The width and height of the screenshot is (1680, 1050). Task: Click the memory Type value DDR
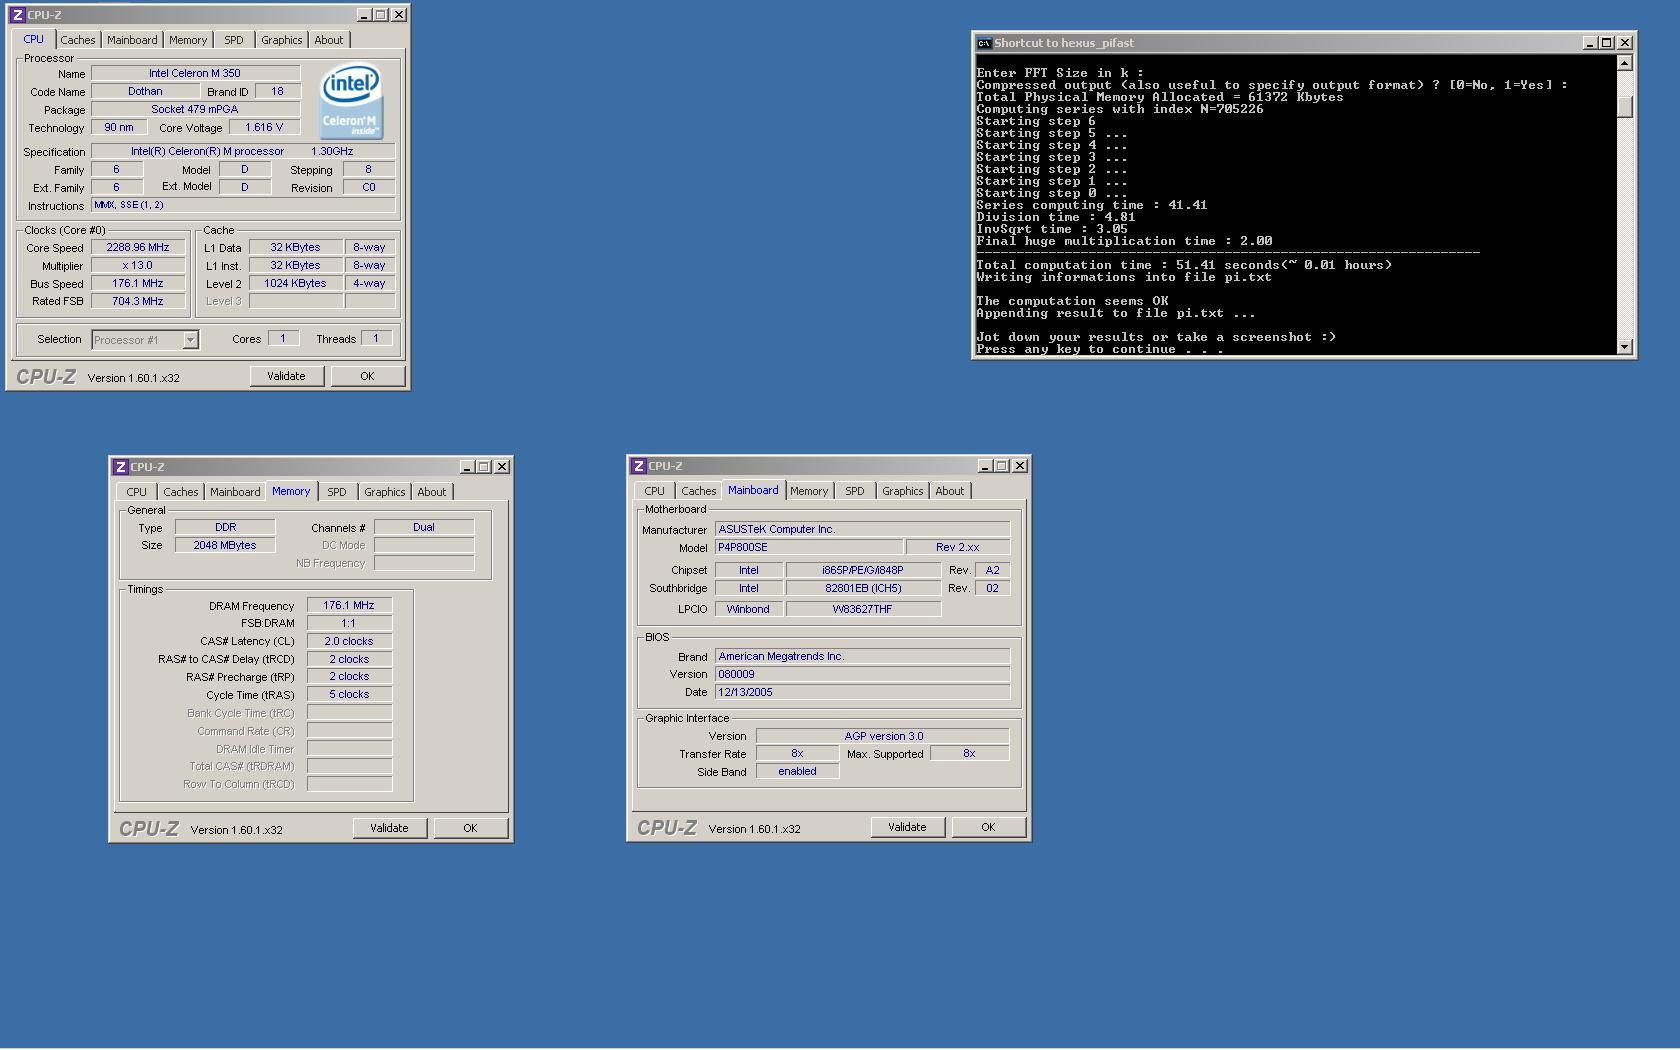225,527
